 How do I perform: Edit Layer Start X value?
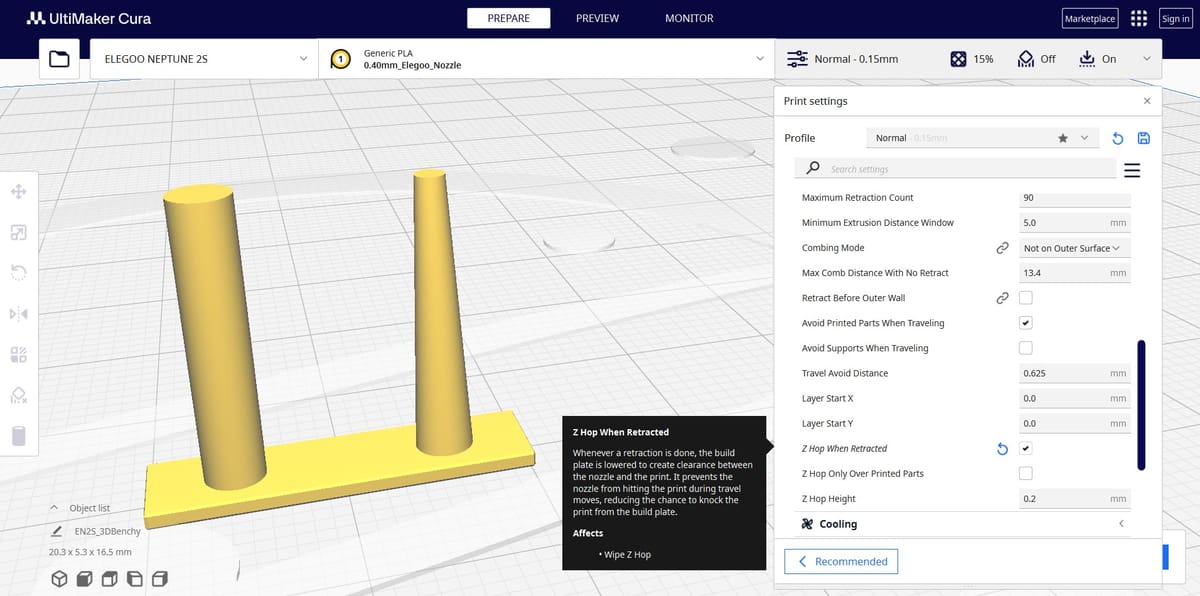[1074, 398]
